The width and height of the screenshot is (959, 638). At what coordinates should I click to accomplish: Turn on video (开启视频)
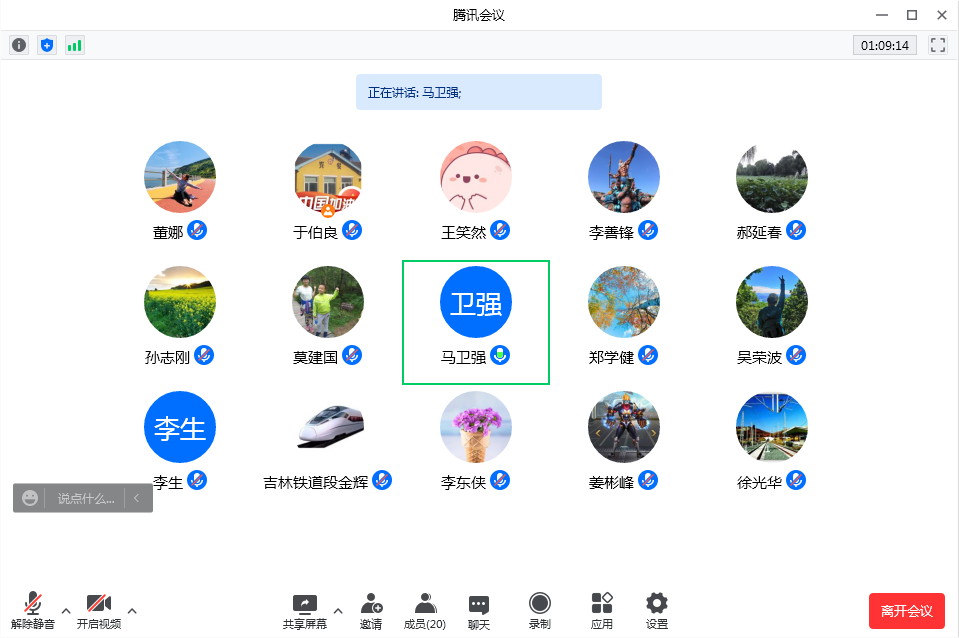click(98, 610)
